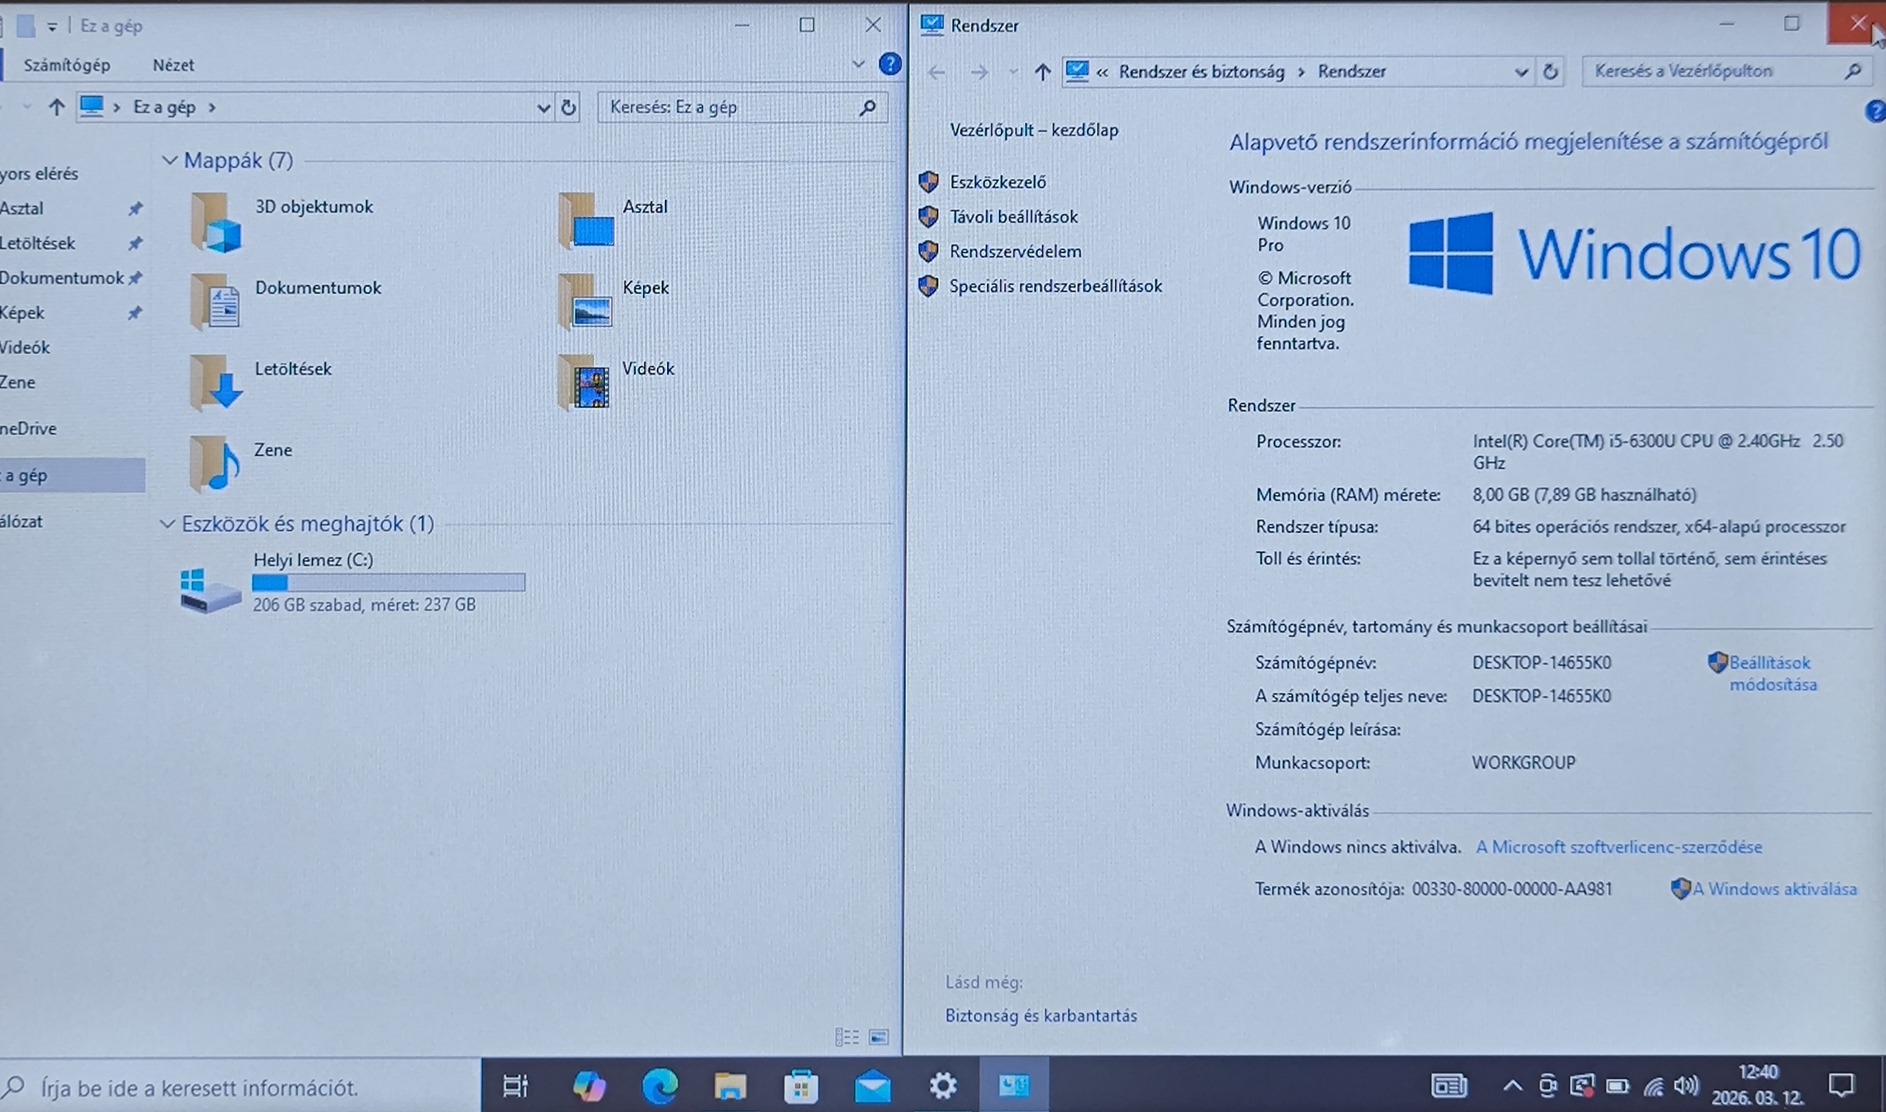Open Vezérlőpult – kezdőlap link

(x=1034, y=130)
